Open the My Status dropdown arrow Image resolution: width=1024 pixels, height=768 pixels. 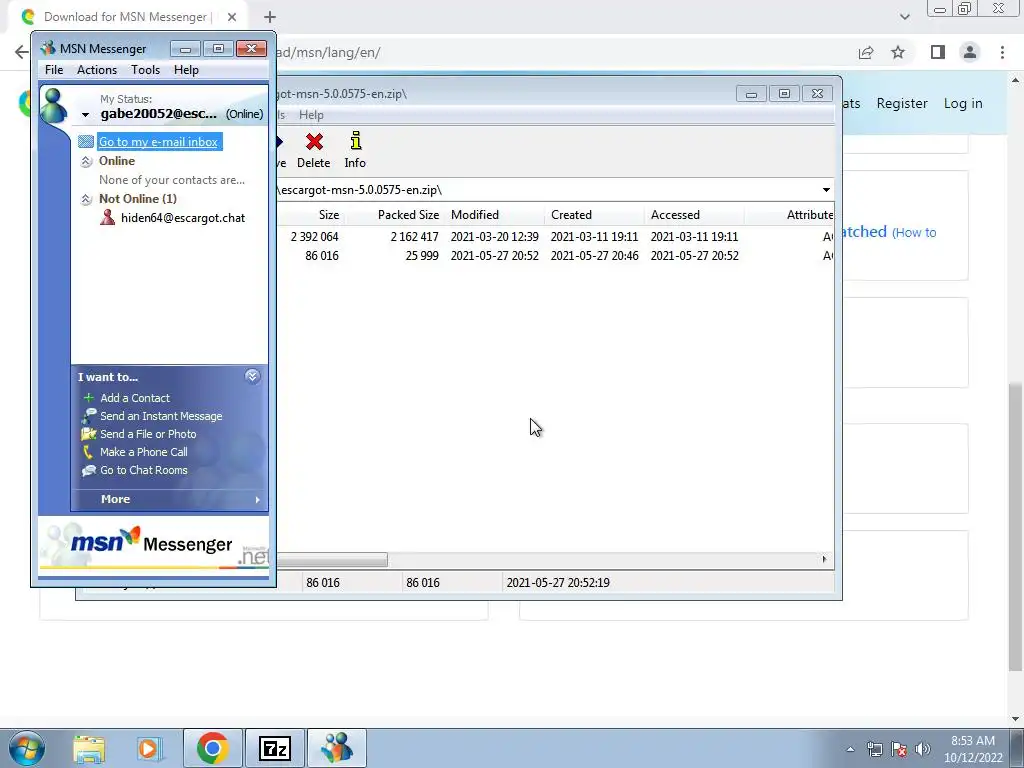85,115
